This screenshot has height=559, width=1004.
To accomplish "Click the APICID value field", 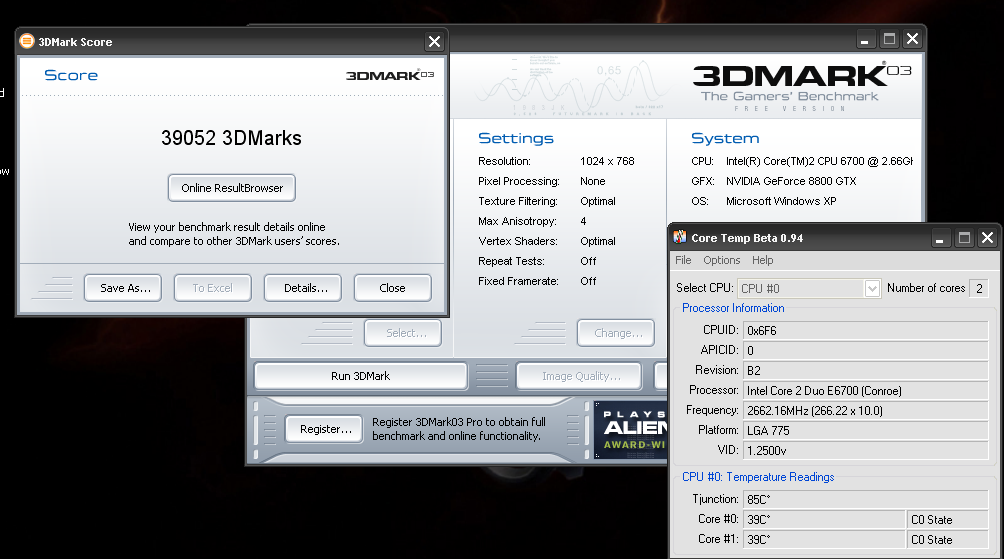I will (x=866, y=350).
